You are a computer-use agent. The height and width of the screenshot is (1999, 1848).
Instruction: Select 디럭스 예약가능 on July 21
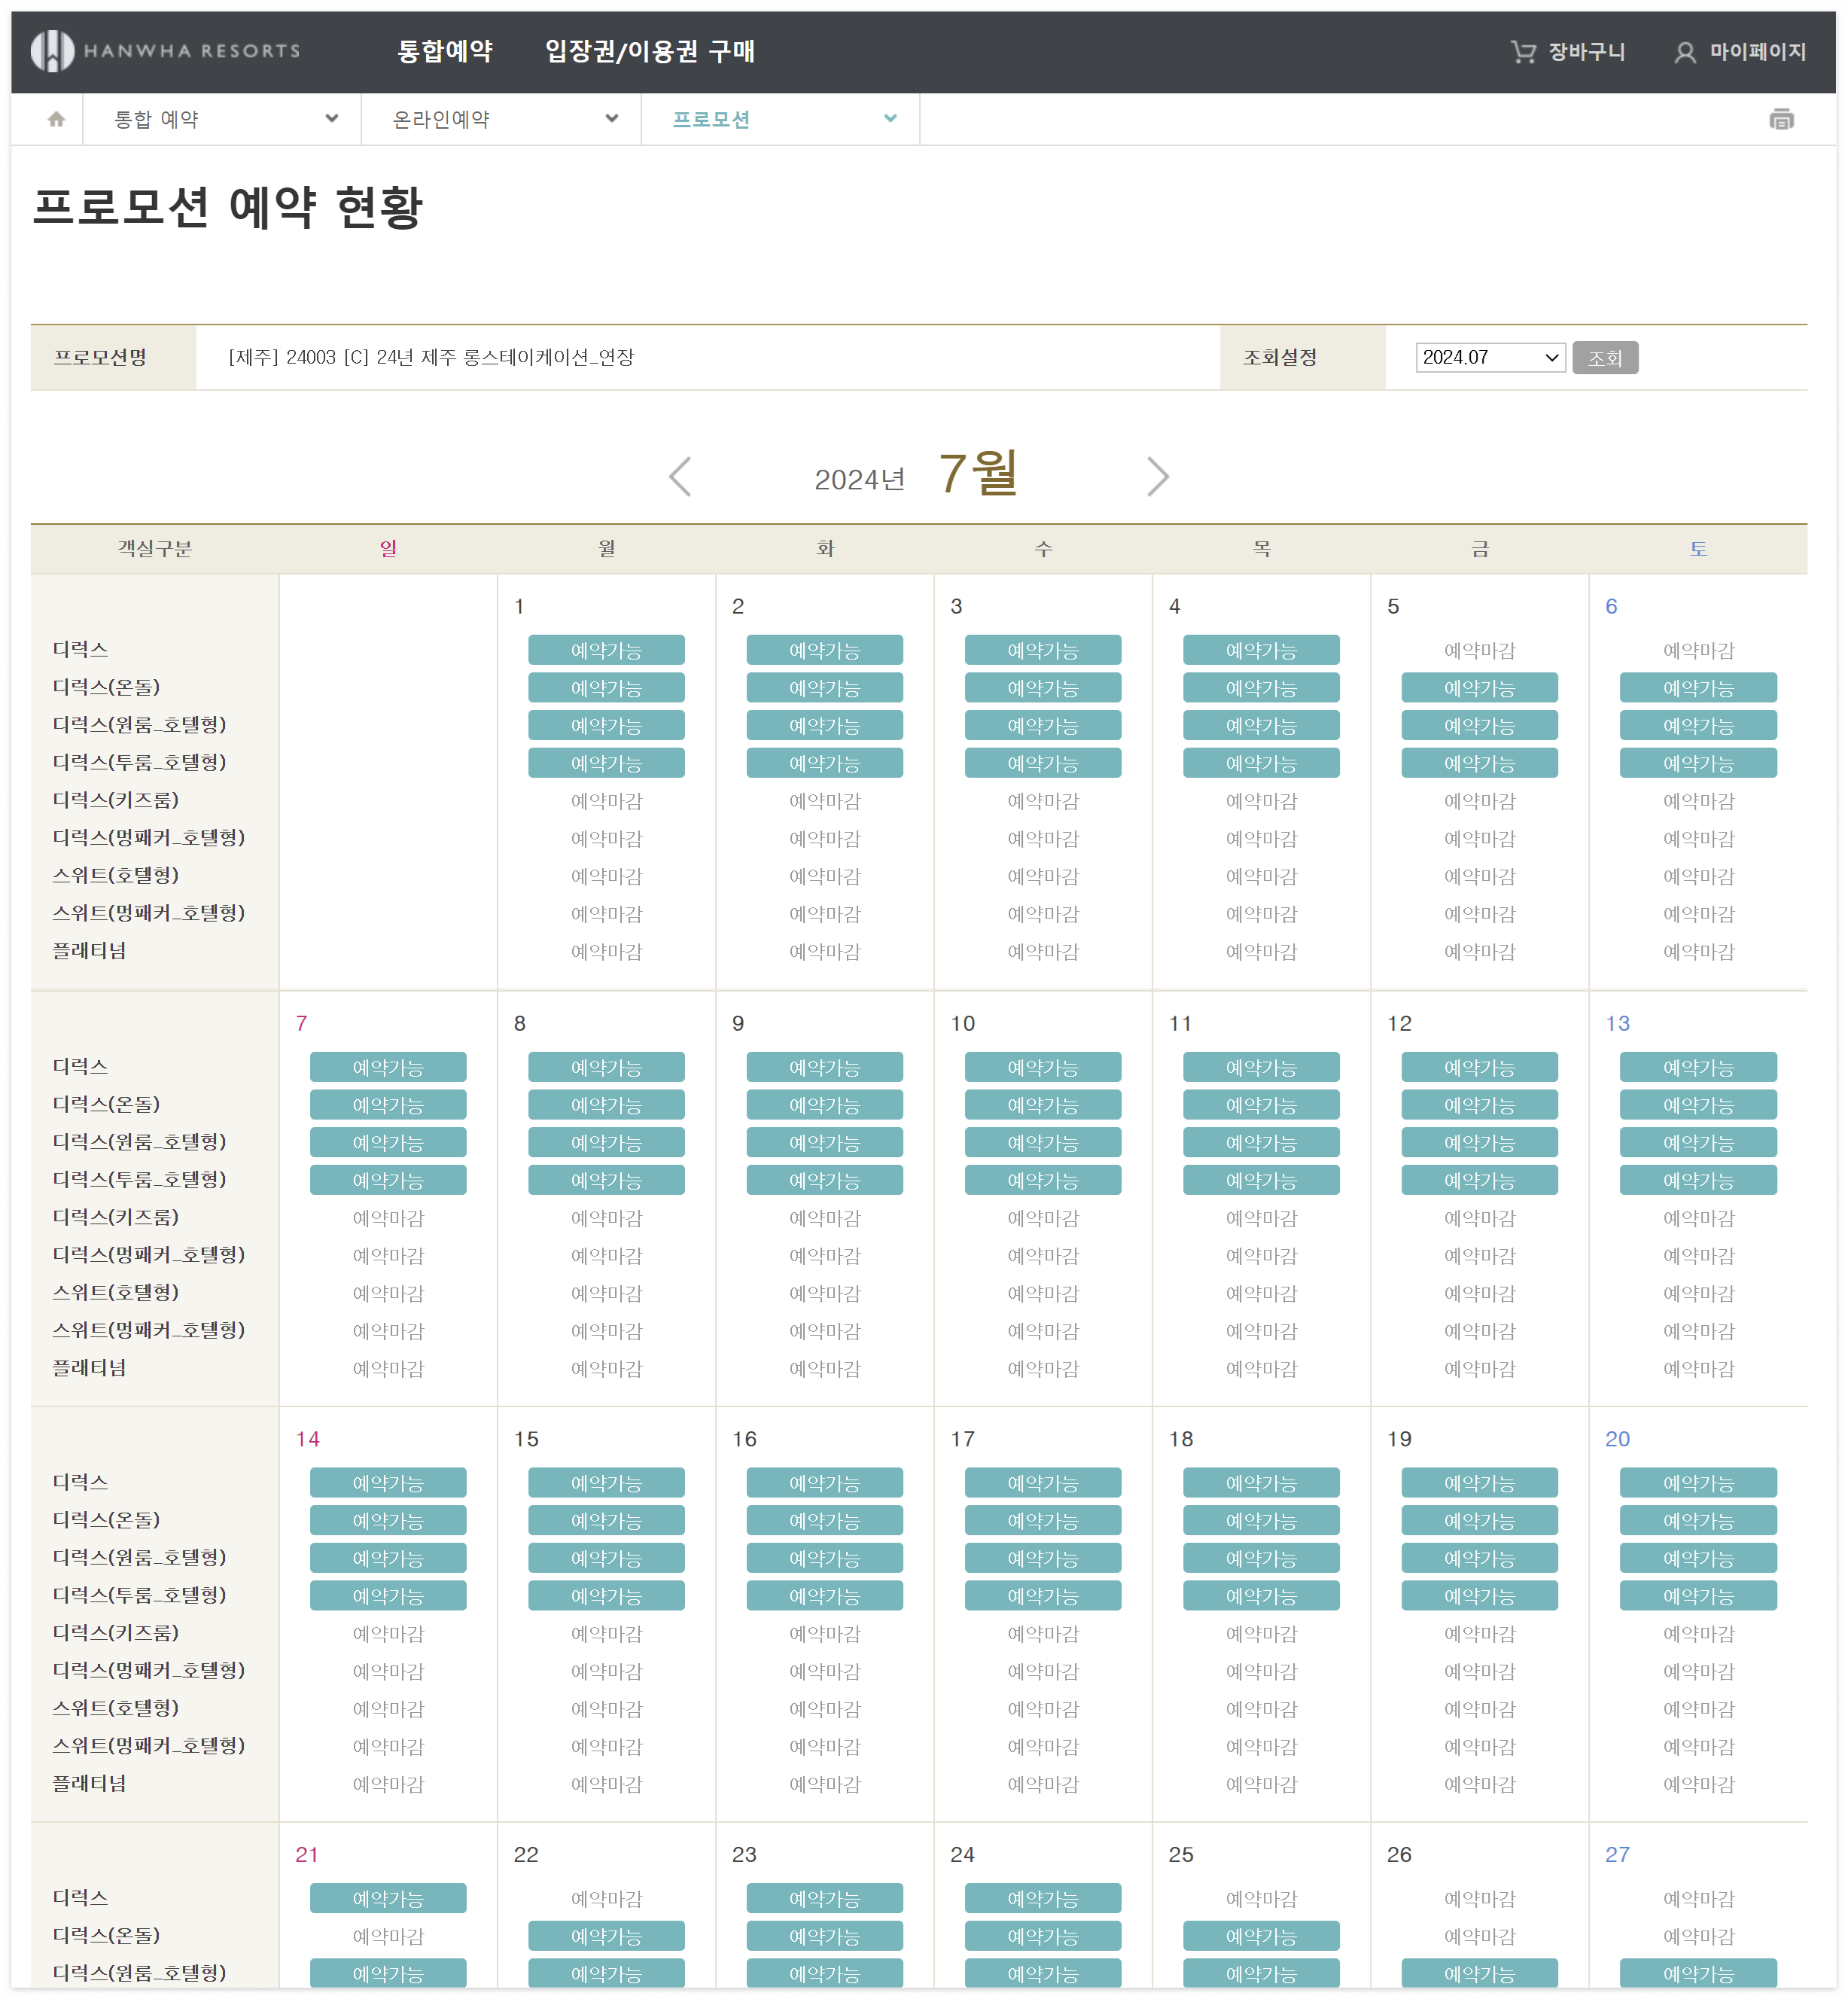tap(388, 1899)
